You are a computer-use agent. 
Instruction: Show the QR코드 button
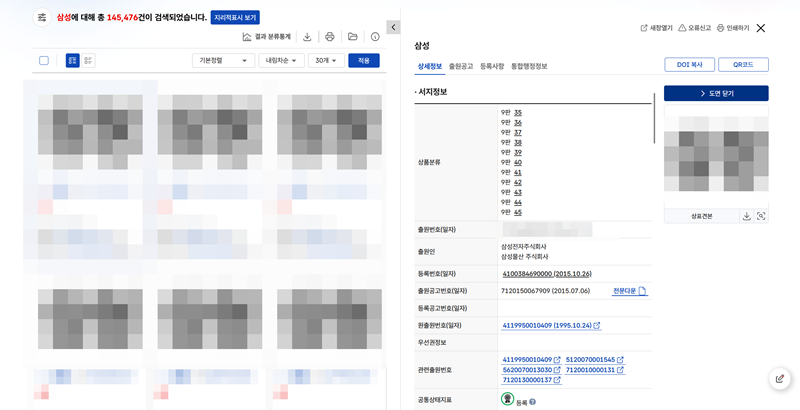743,65
